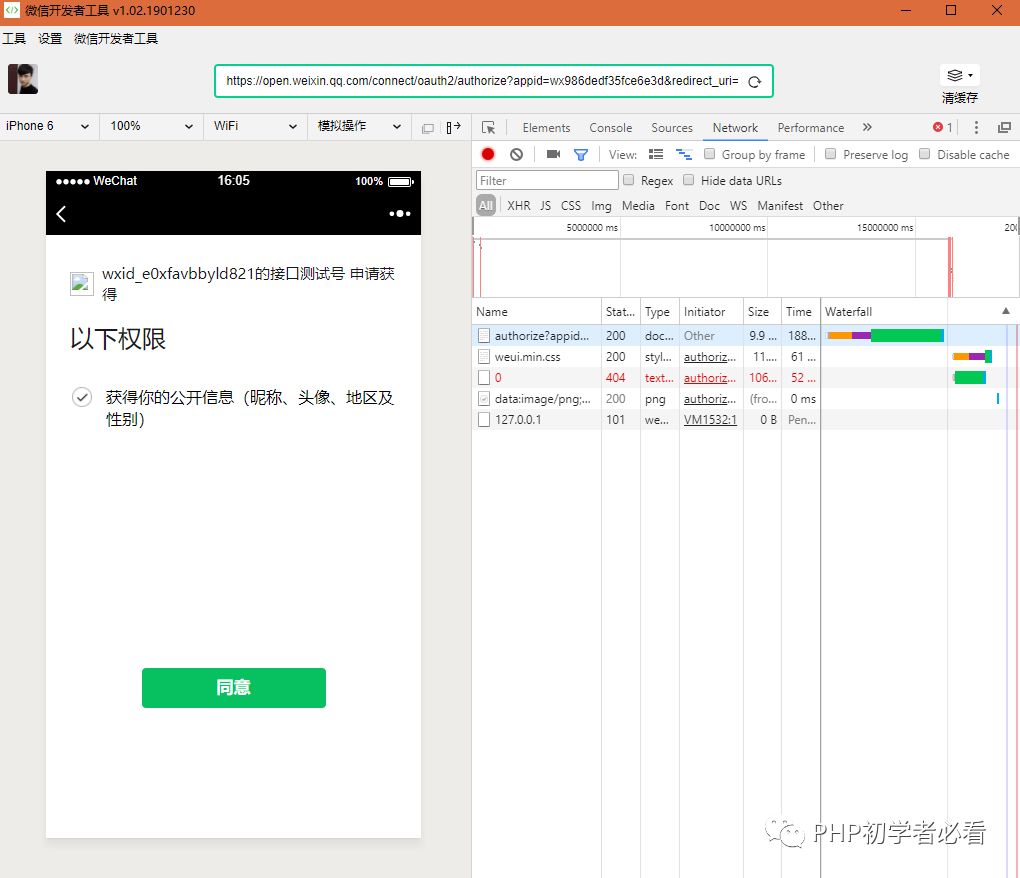This screenshot has width=1020, height=878.
Task: Expand more DevTools tabs chevron
Action: (x=866, y=127)
